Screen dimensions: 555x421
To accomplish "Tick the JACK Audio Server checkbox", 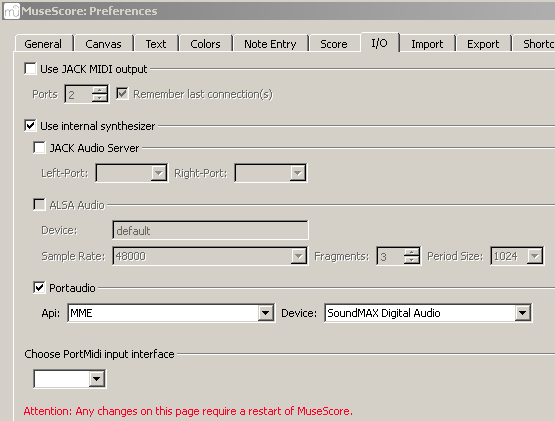I will (39, 147).
